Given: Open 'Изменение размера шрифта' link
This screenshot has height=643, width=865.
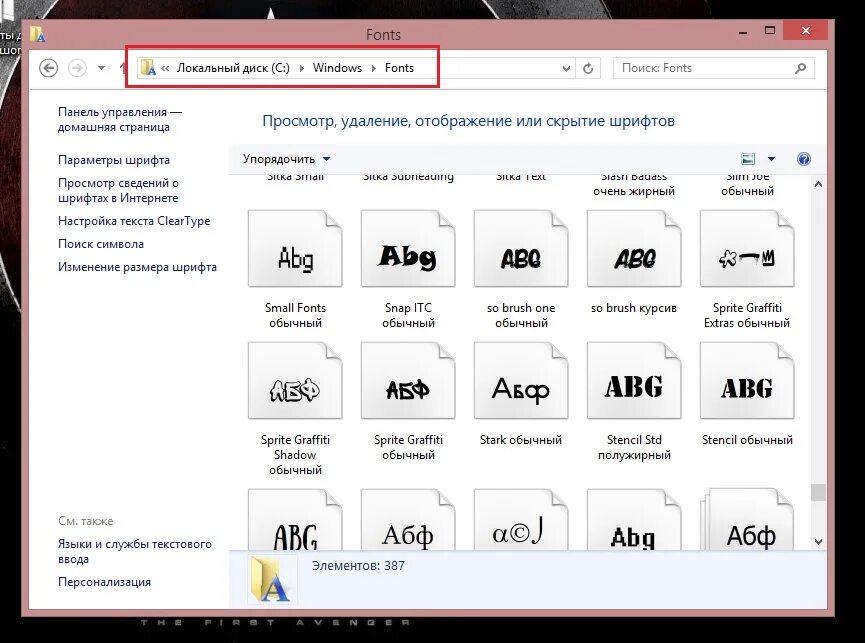Looking at the screenshot, I should [137, 267].
